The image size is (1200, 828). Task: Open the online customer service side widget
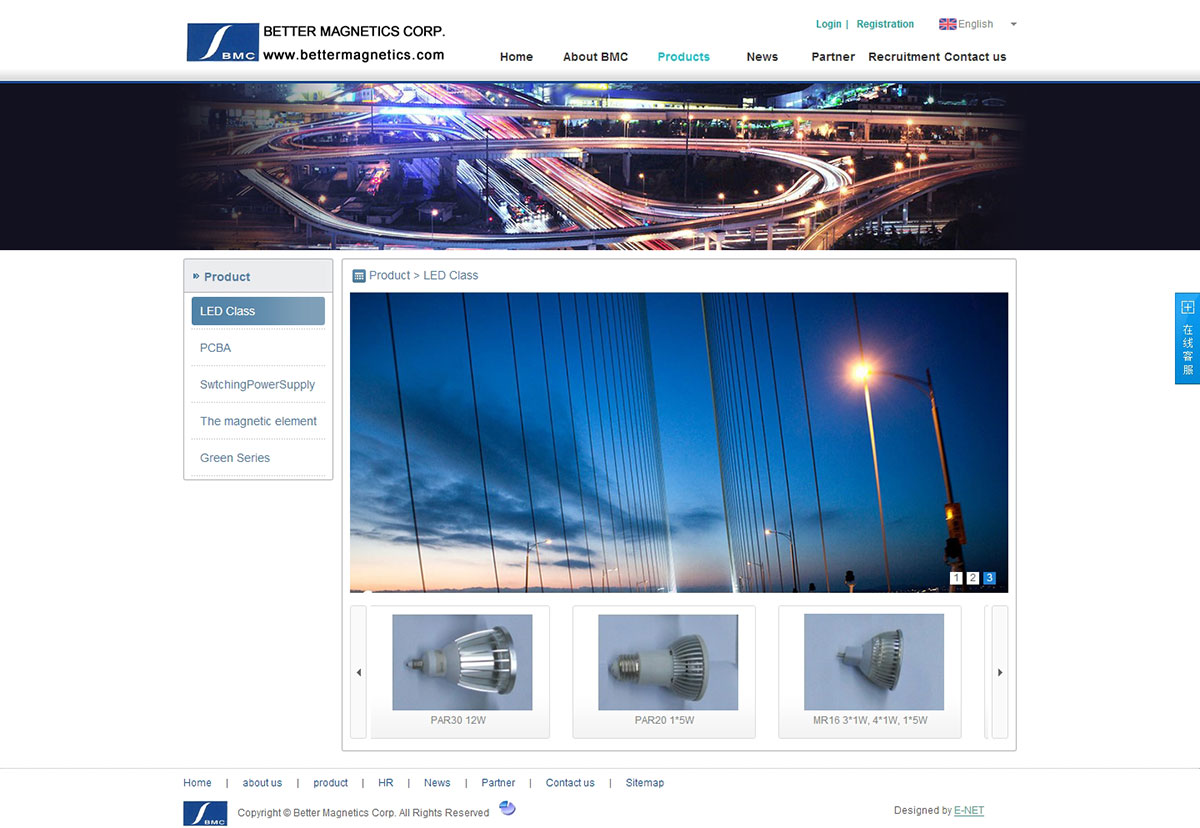pyautogui.click(x=1187, y=339)
